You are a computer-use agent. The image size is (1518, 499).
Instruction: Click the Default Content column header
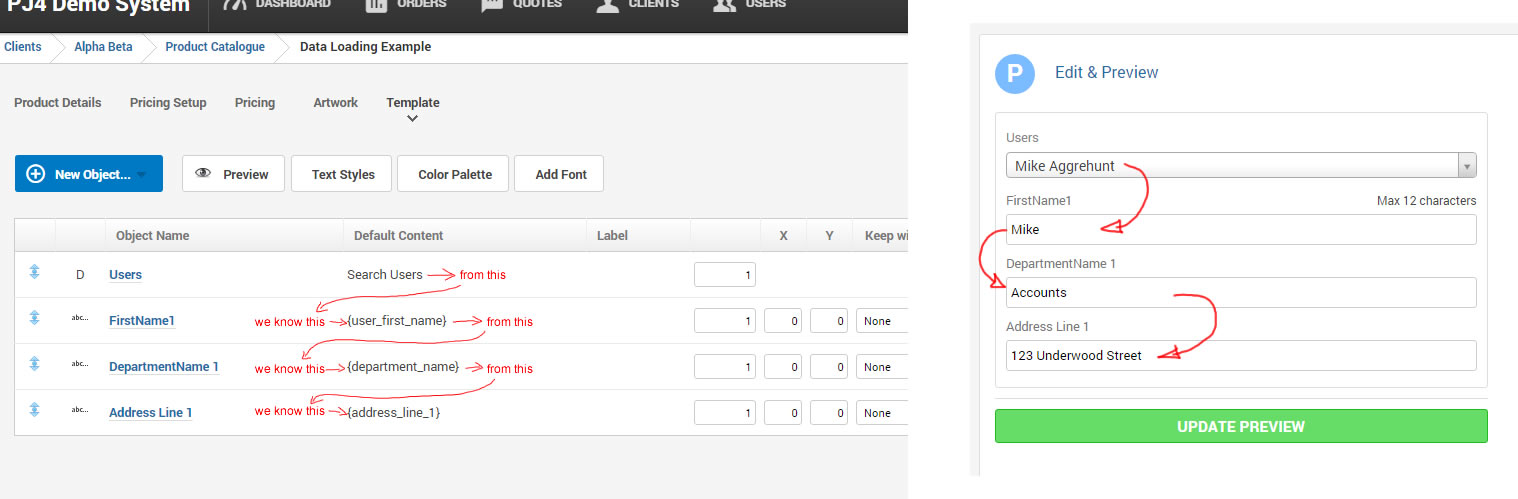pos(399,236)
